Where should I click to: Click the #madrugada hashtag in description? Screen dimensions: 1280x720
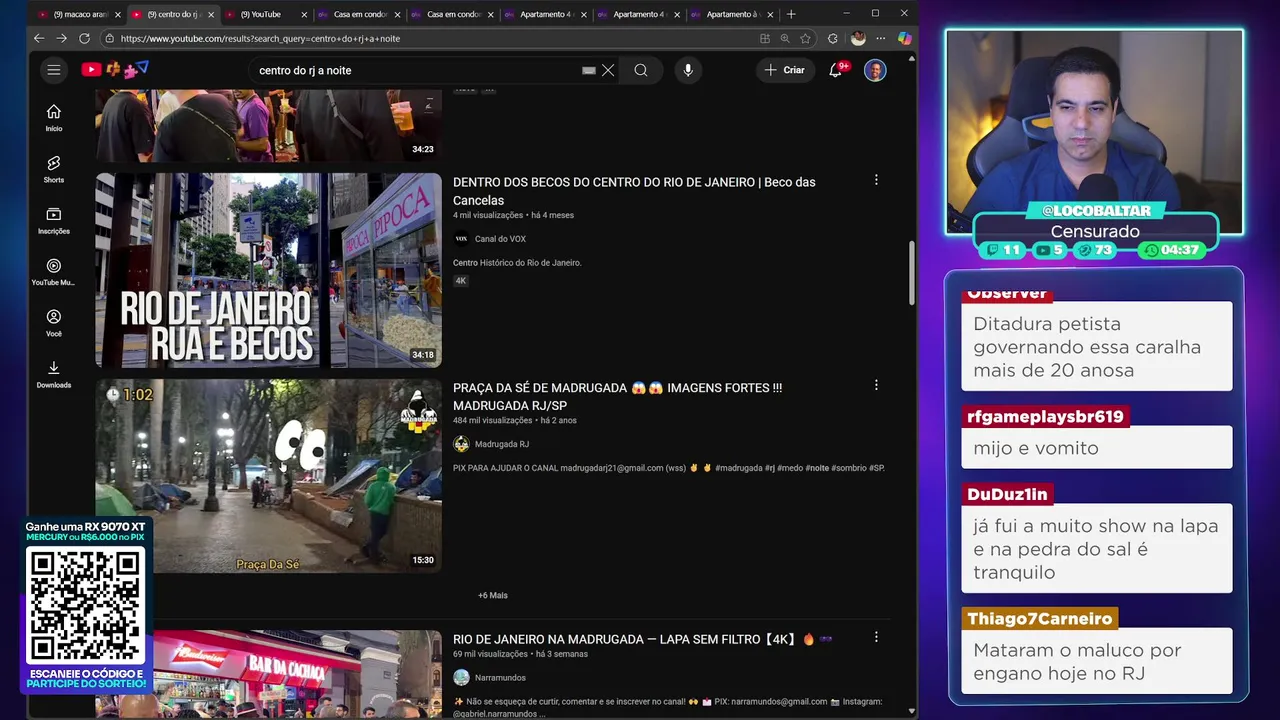(738, 468)
